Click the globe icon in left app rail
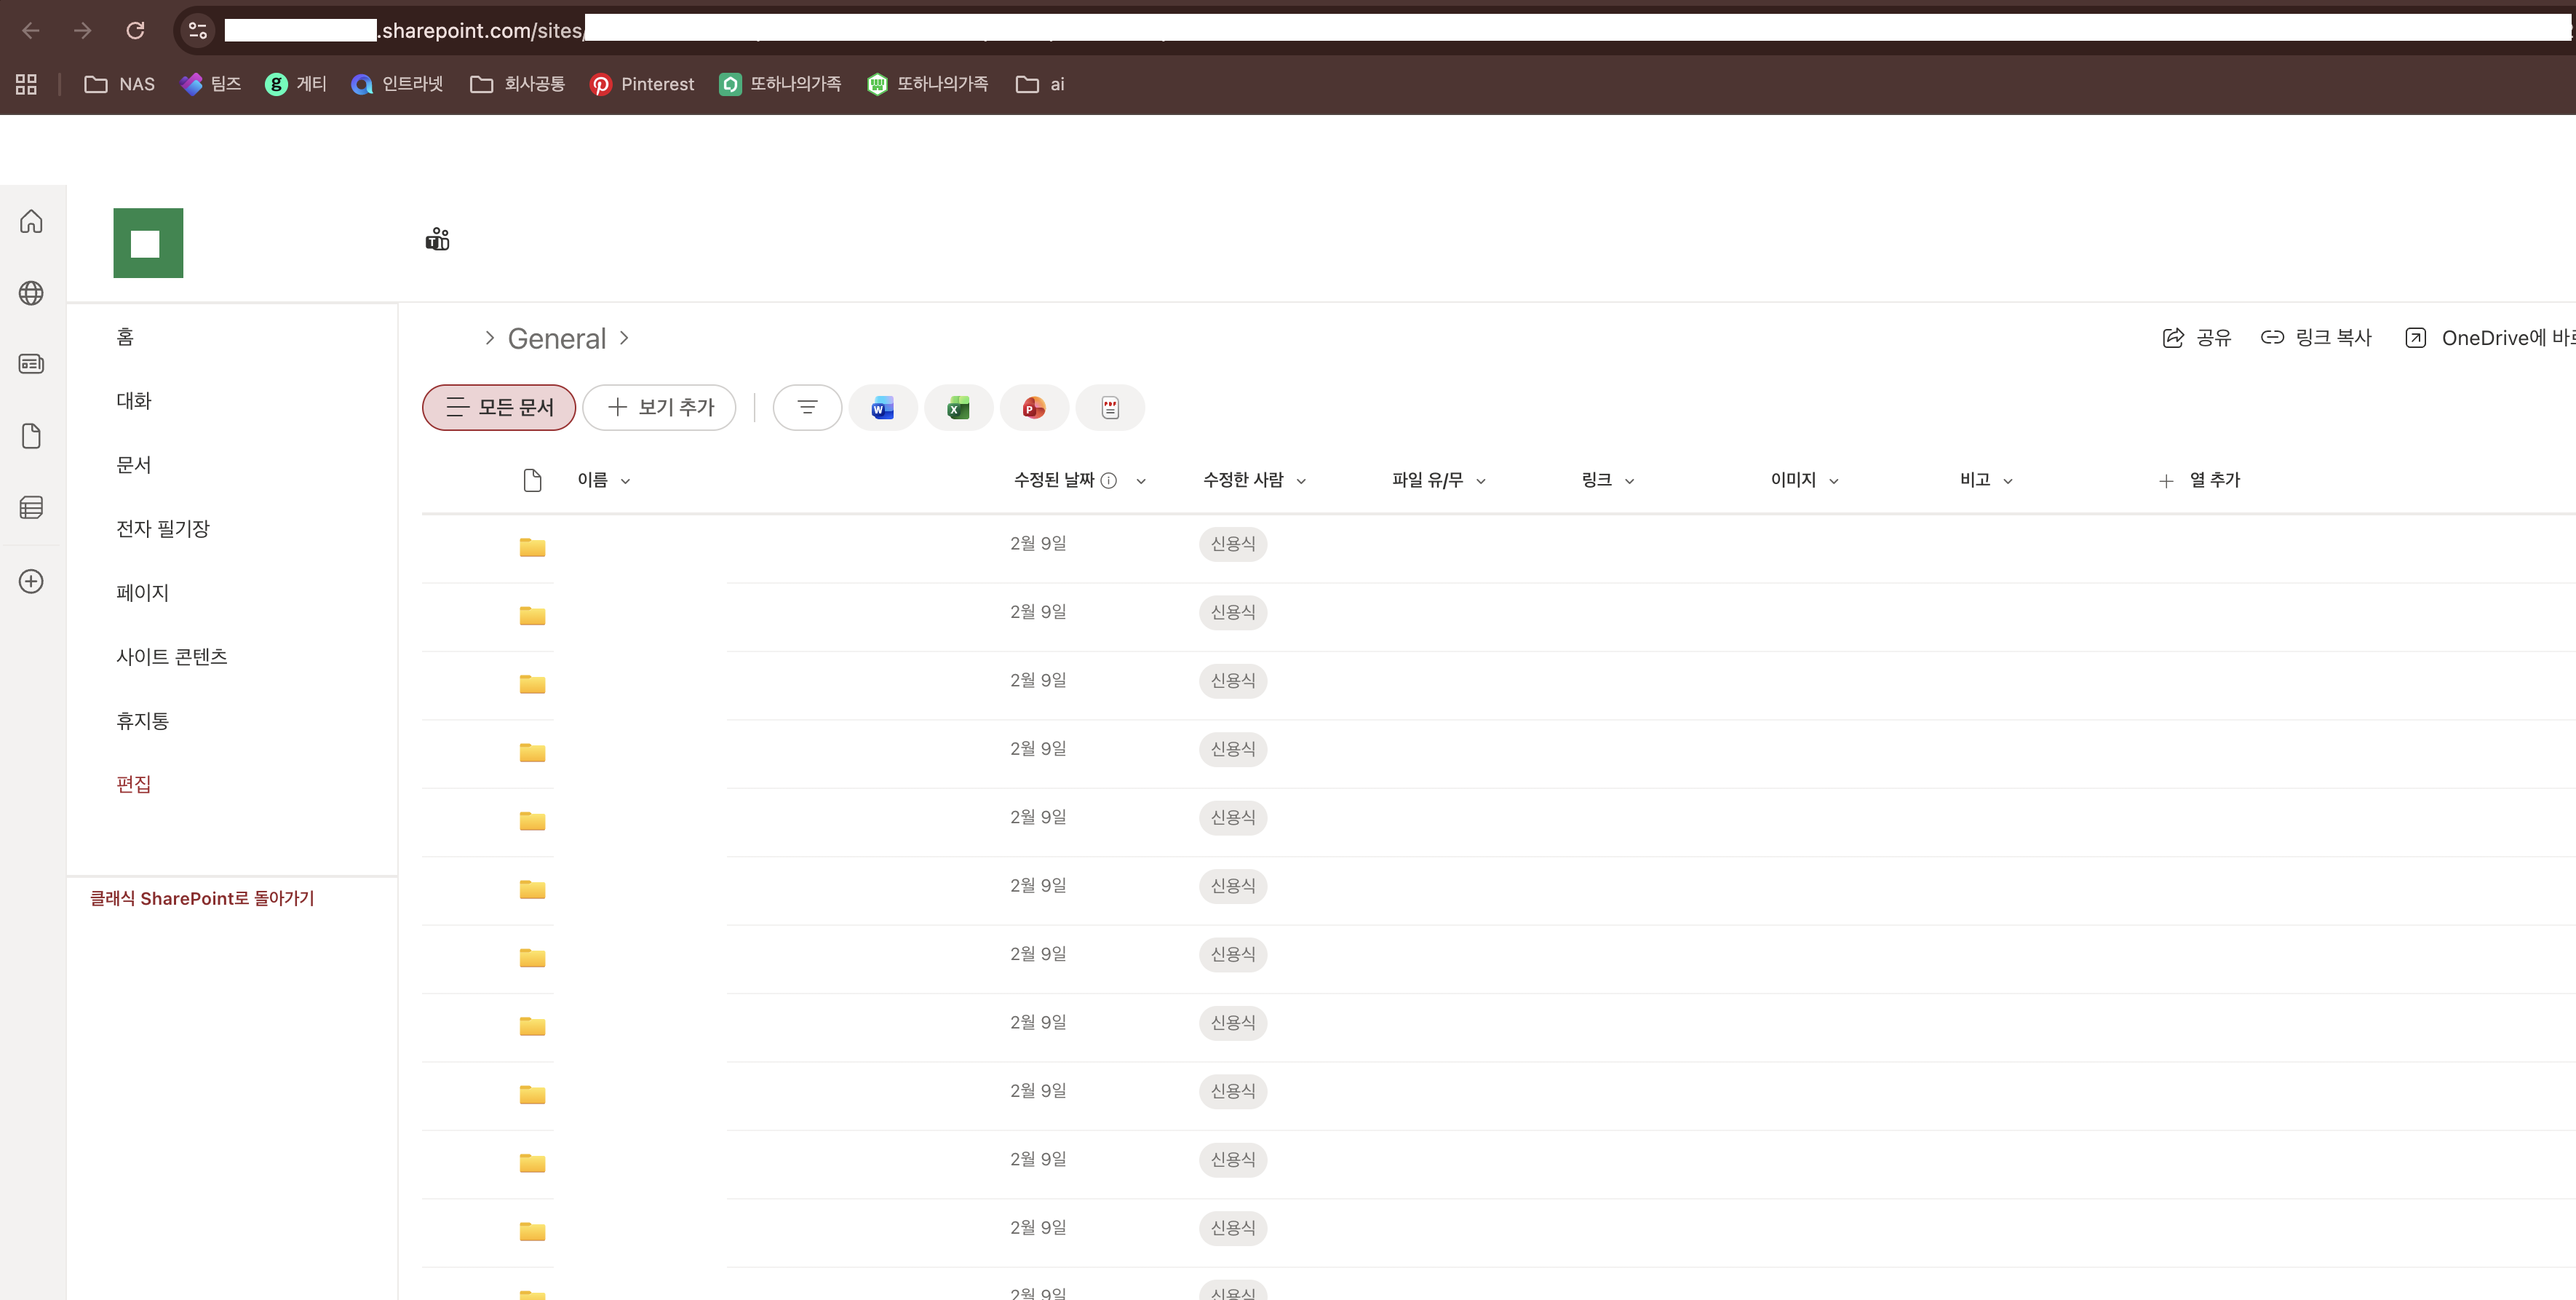Screen dimensions: 2576x1300 31,293
